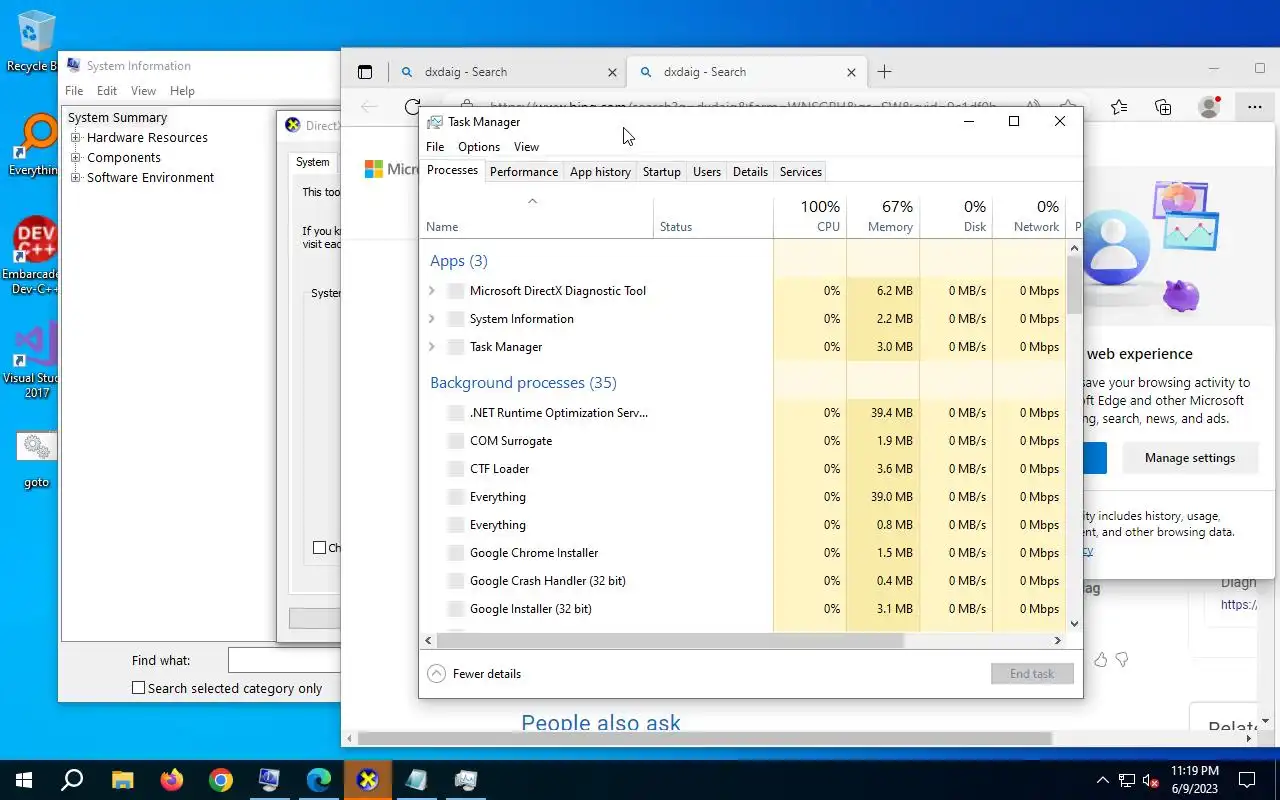The image size is (1280, 800).
Task: Click the End task button
Action: pyautogui.click(x=1032, y=674)
